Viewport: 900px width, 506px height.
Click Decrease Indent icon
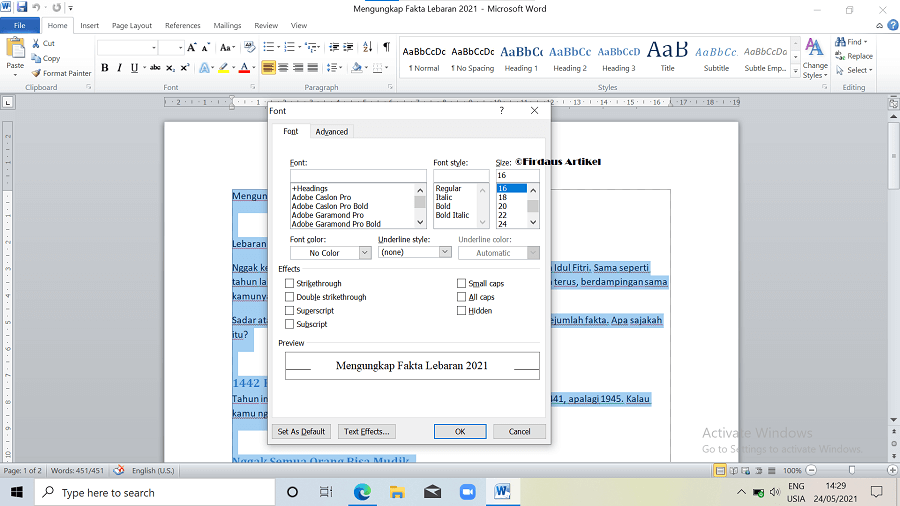pyautogui.click(x=333, y=47)
